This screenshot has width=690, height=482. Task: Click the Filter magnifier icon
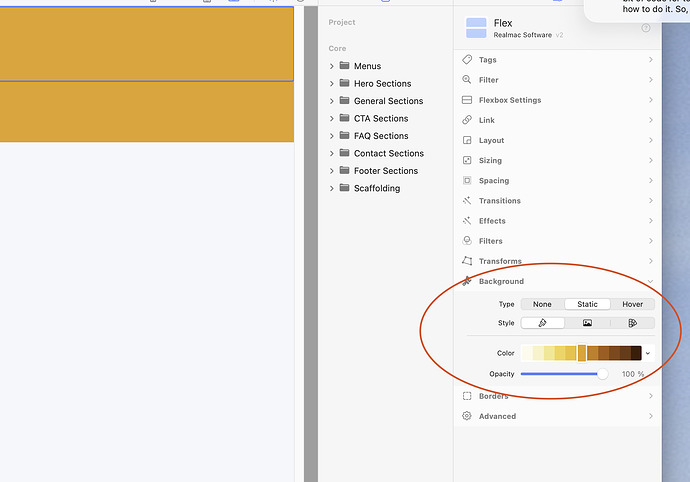click(x=467, y=80)
